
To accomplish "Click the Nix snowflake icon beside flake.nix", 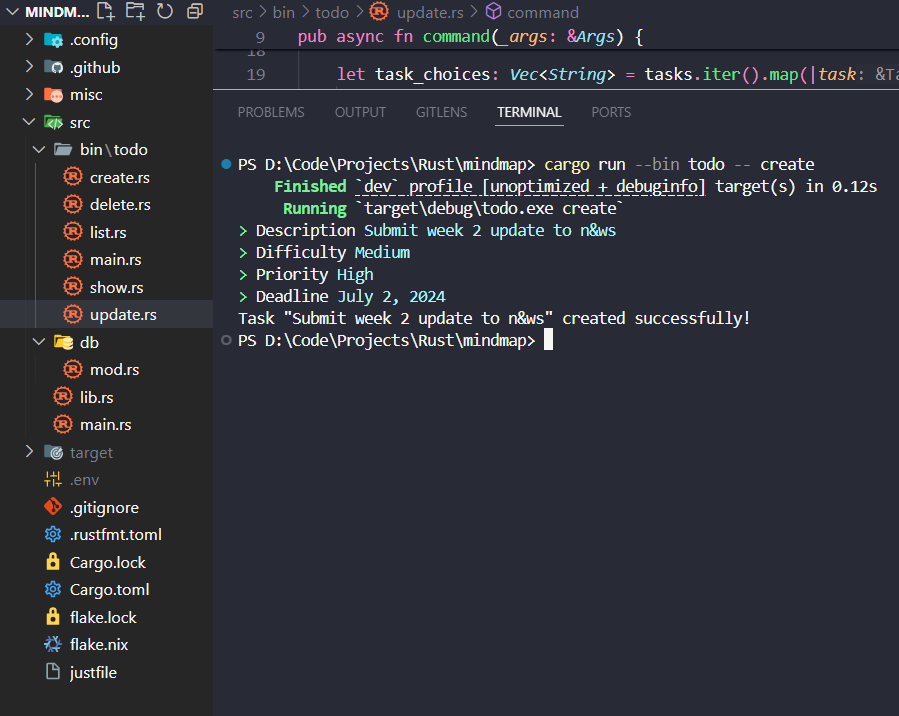I will click(53, 644).
